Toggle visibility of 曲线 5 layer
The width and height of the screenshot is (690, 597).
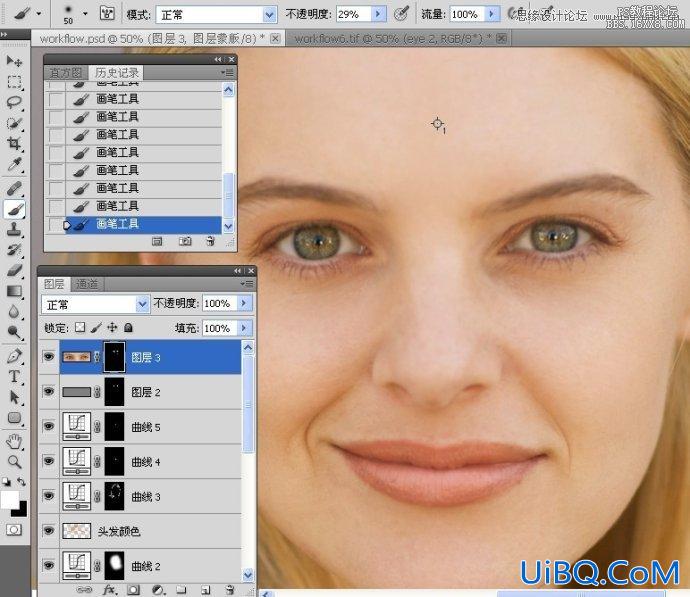click(49, 426)
